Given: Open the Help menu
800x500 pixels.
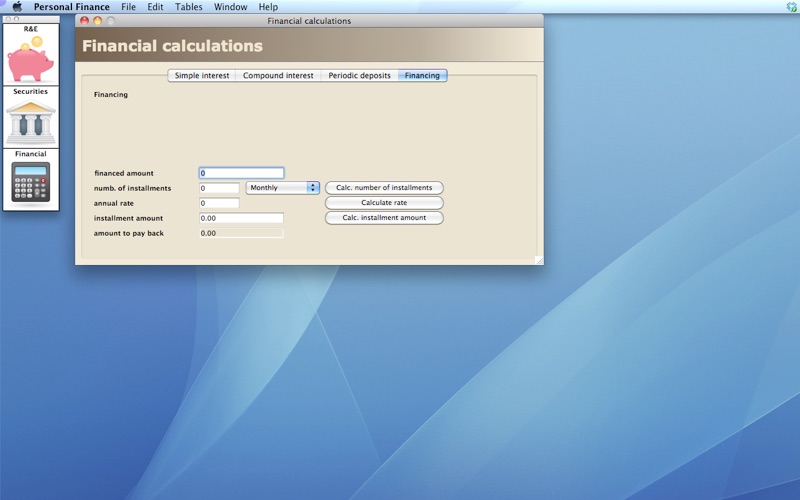Looking at the screenshot, I should coord(268,7).
